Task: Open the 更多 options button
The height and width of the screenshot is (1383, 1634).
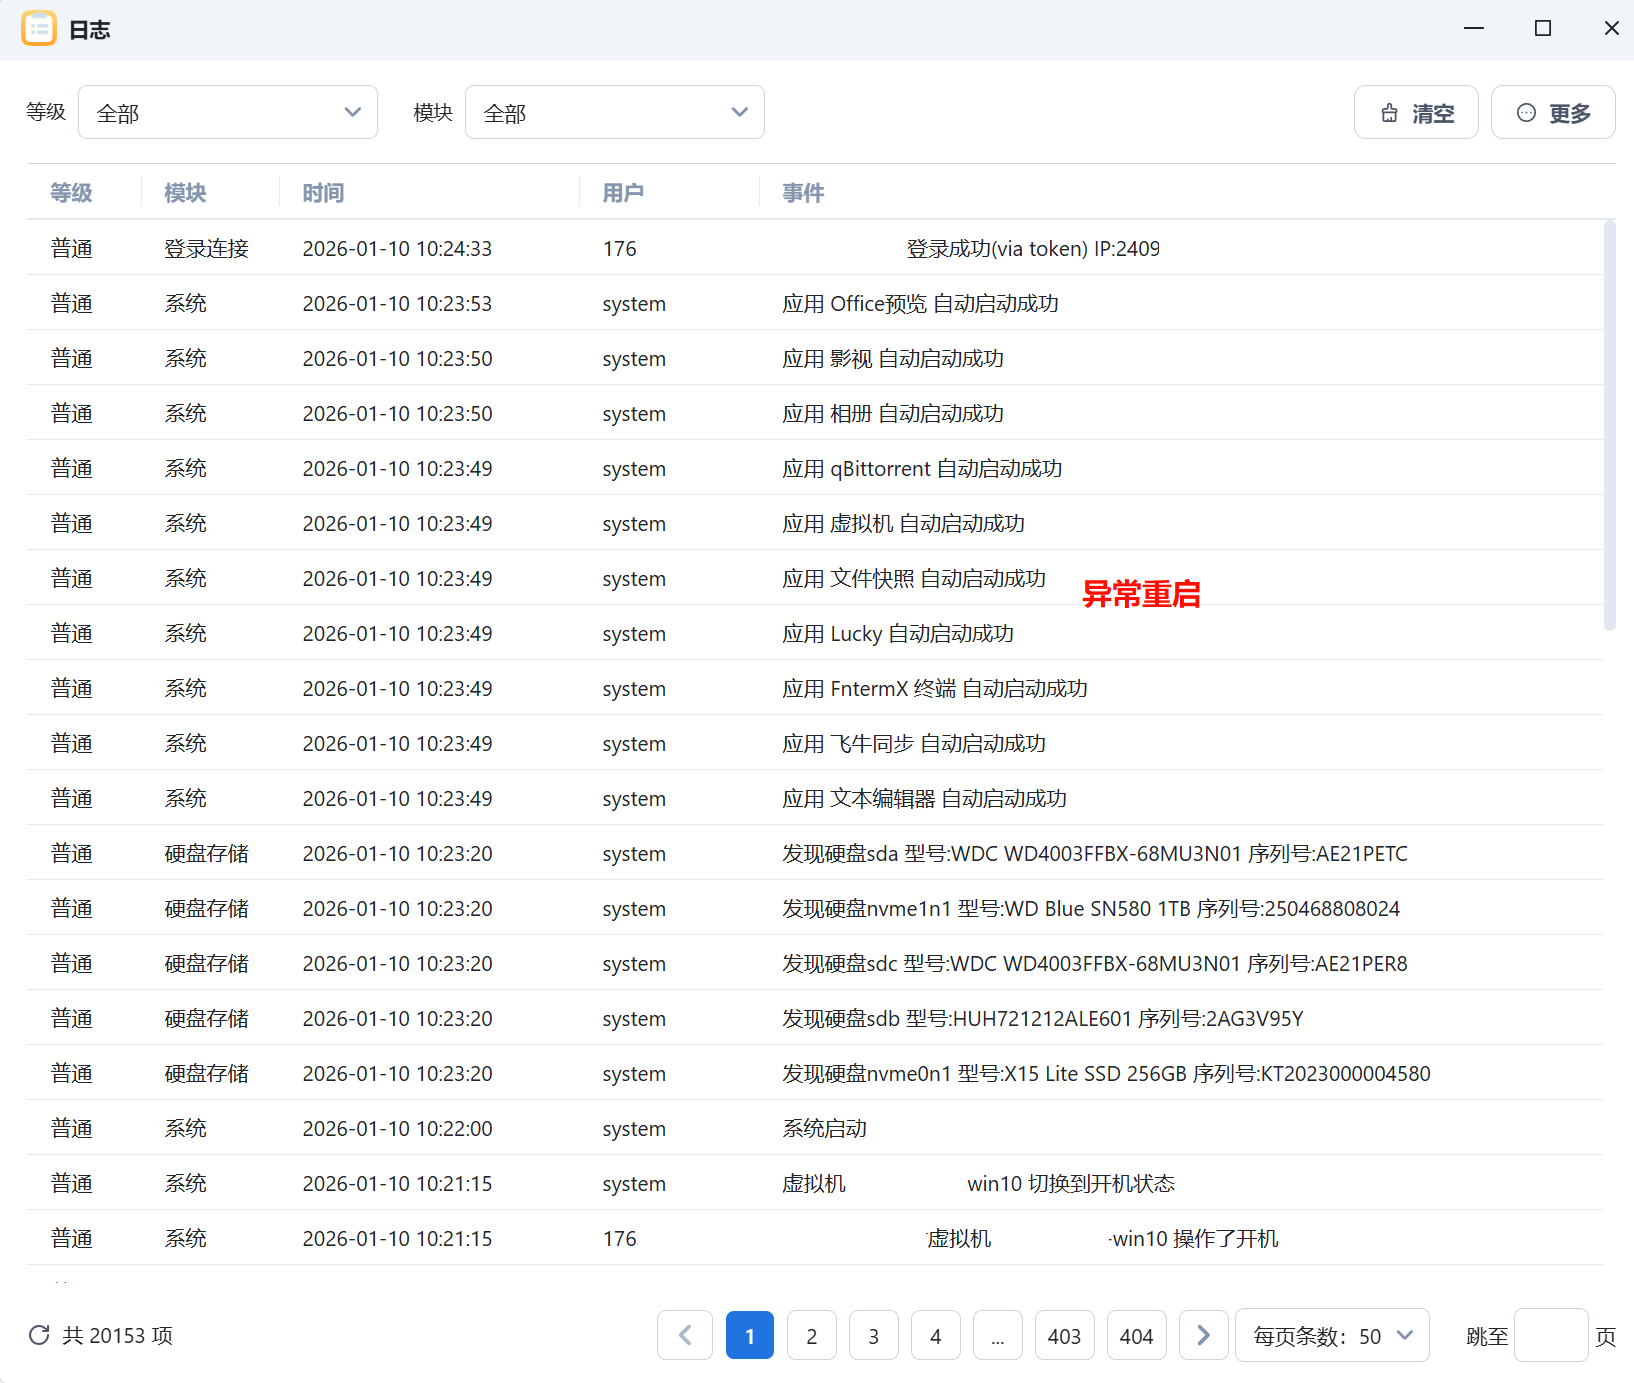Action: pos(1553,112)
